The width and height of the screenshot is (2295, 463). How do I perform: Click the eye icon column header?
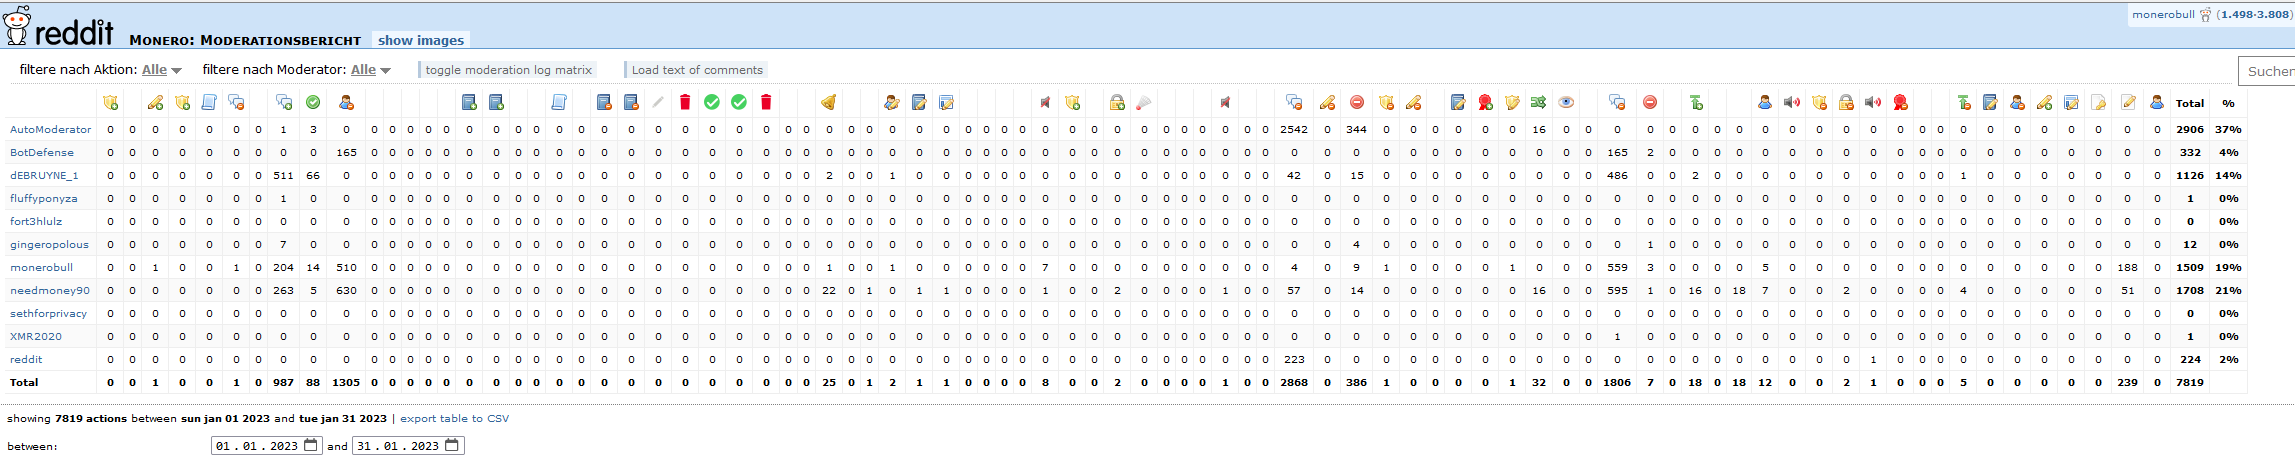pos(1566,102)
